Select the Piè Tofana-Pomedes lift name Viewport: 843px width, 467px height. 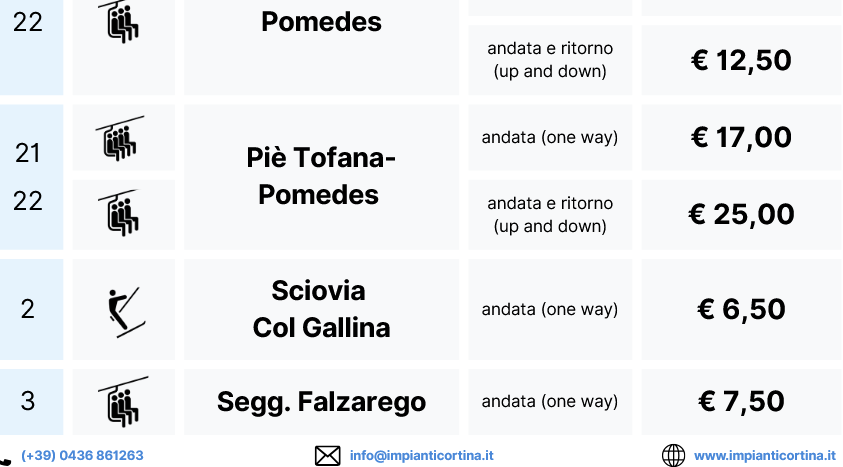click(x=319, y=176)
